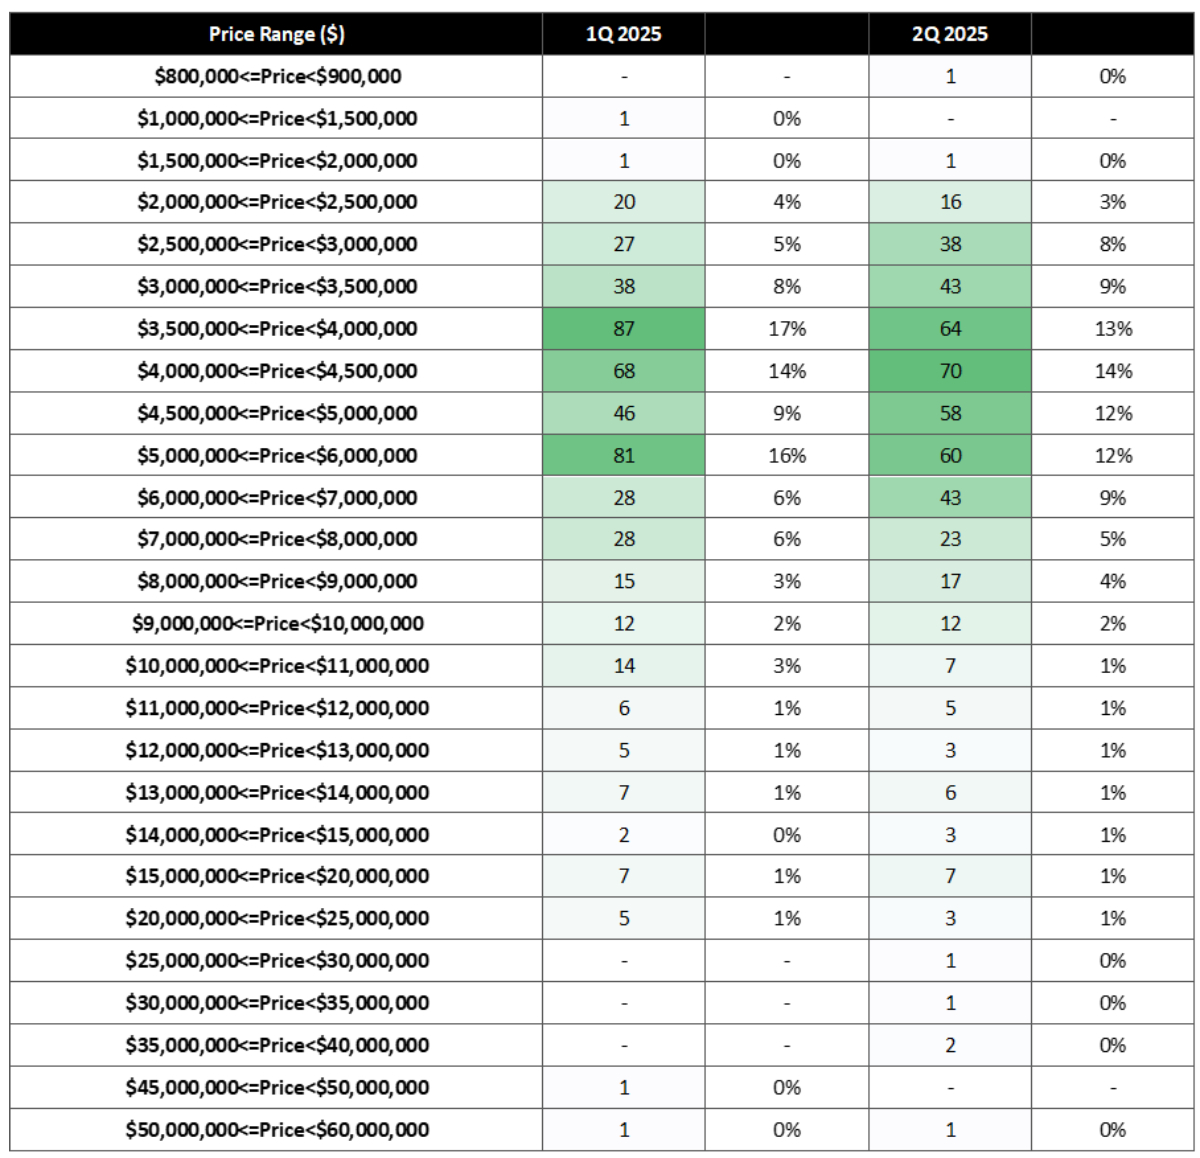Image resolution: width=1200 pixels, height=1158 pixels.
Task: Click the dark green cell showing 87
Action: click(x=624, y=329)
